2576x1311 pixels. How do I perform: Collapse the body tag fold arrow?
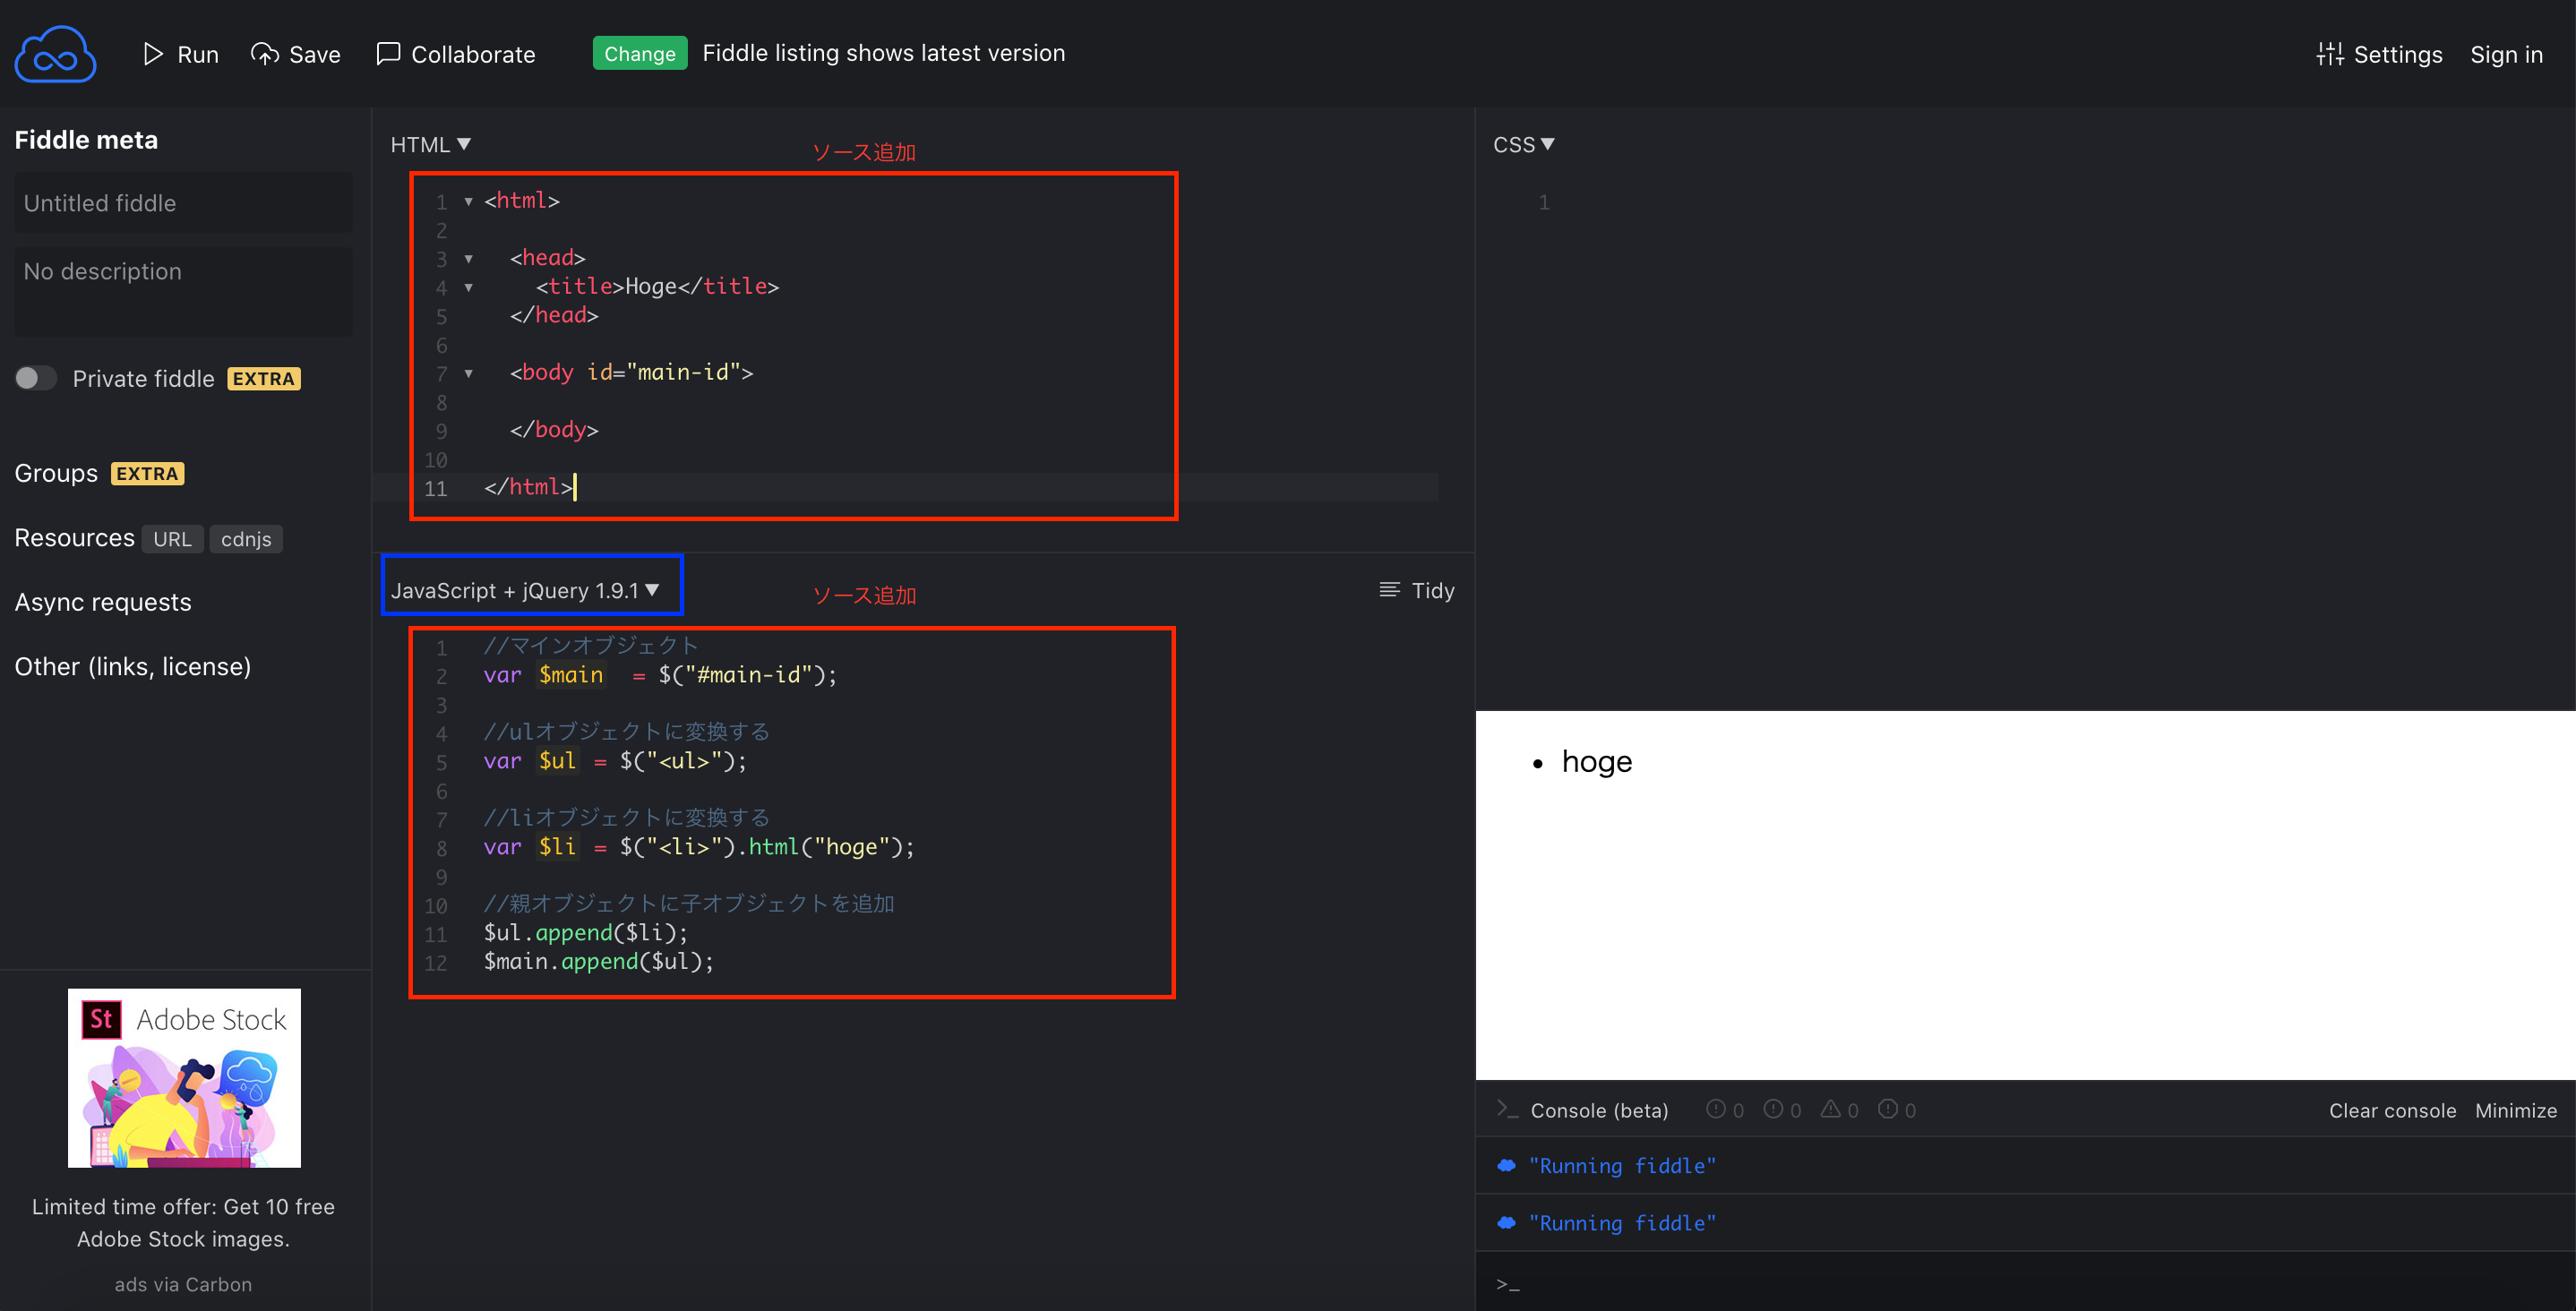tap(468, 374)
